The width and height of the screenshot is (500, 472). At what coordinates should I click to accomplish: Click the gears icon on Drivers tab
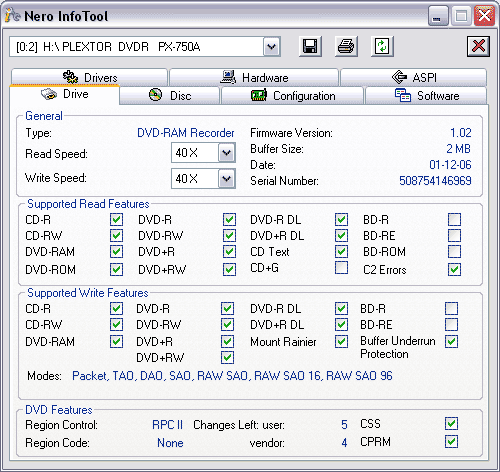tap(70, 77)
